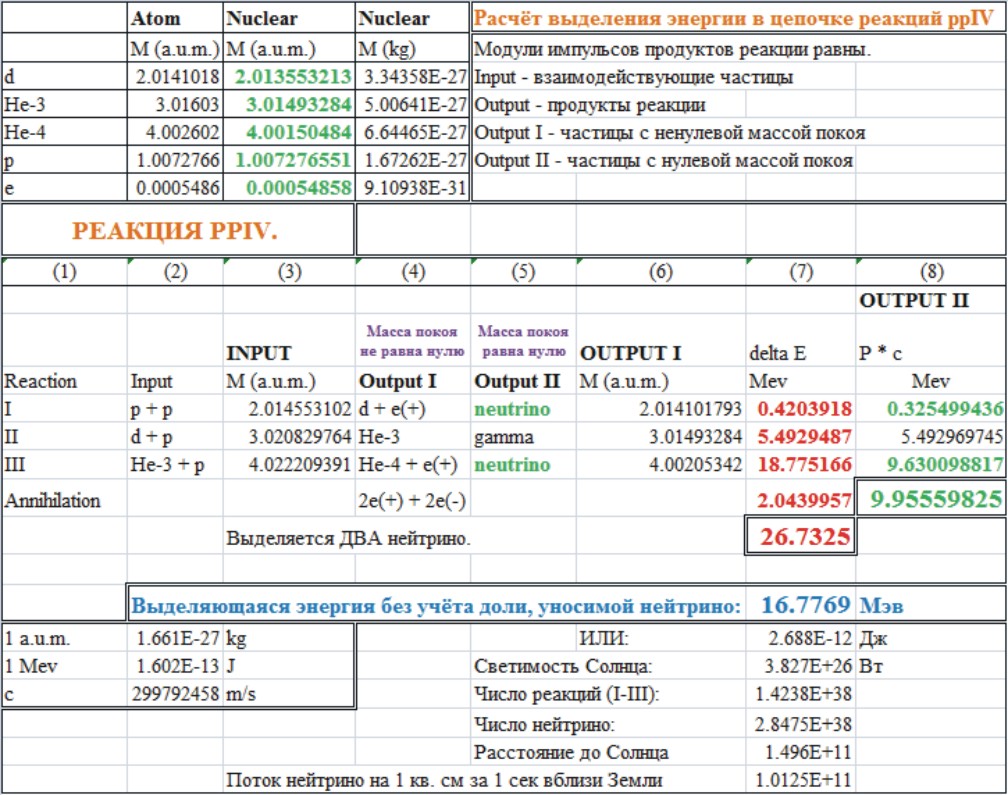Click atom mass cell 1.0072766

coord(176,160)
